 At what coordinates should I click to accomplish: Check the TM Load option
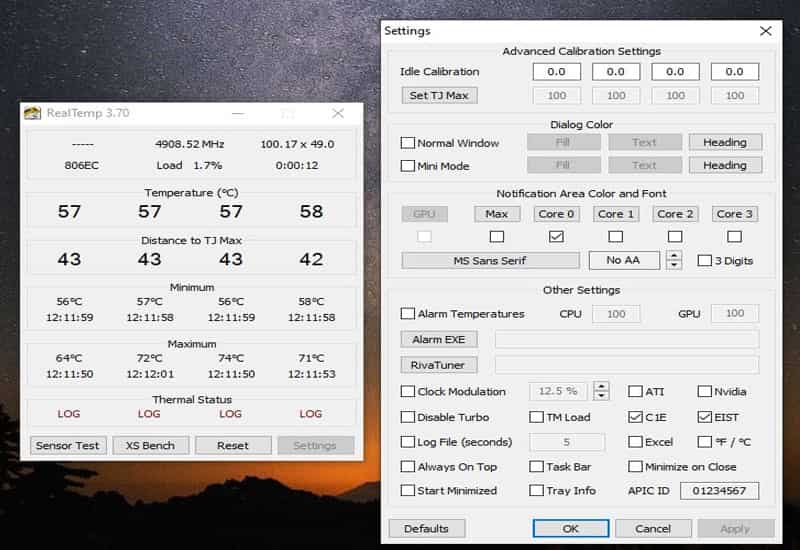click(536, 417)
